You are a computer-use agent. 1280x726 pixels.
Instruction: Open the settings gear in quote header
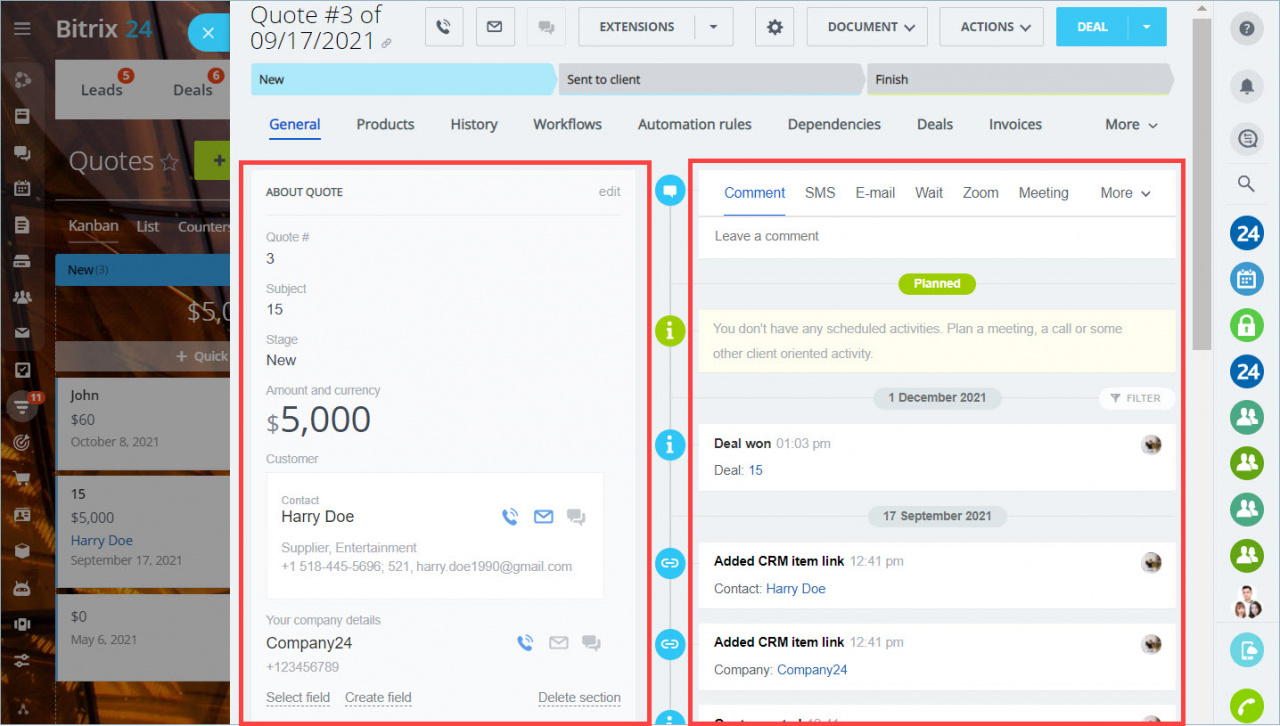tap(774, 27)
